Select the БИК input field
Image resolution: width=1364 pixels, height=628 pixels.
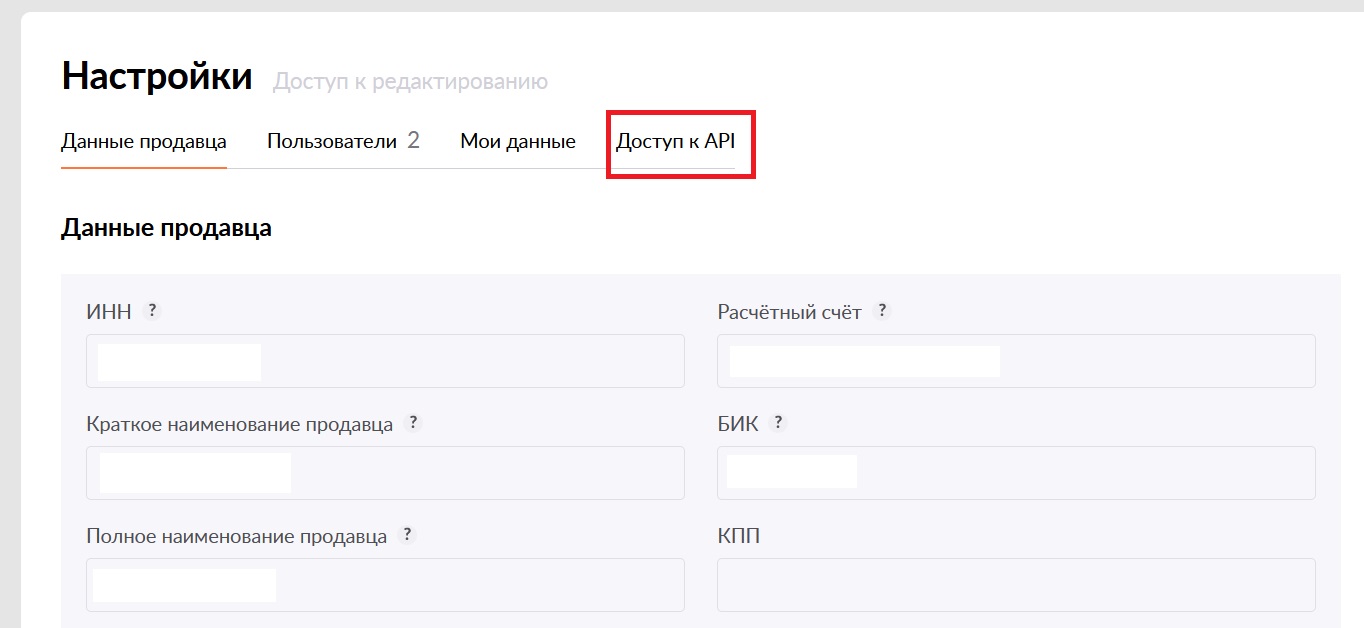(x=1016, y=473)
